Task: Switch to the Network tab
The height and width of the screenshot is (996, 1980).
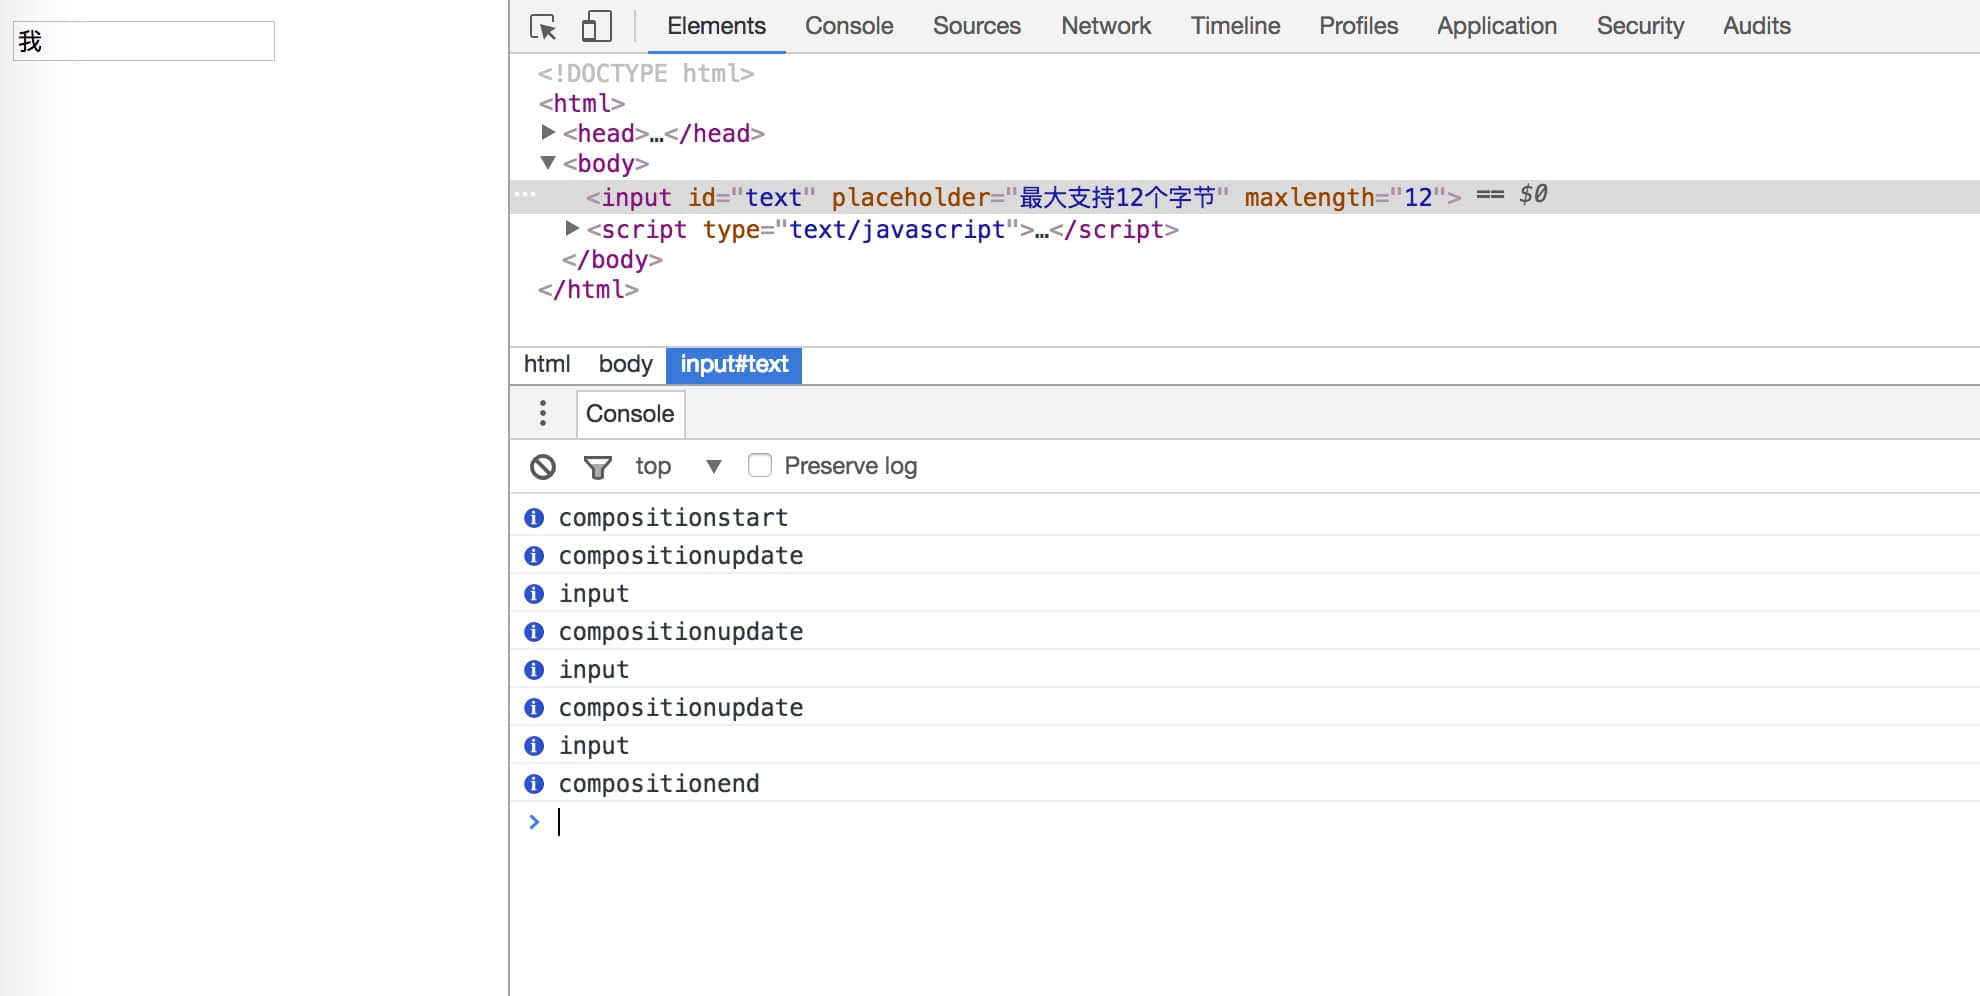Action: (1105, 26)
